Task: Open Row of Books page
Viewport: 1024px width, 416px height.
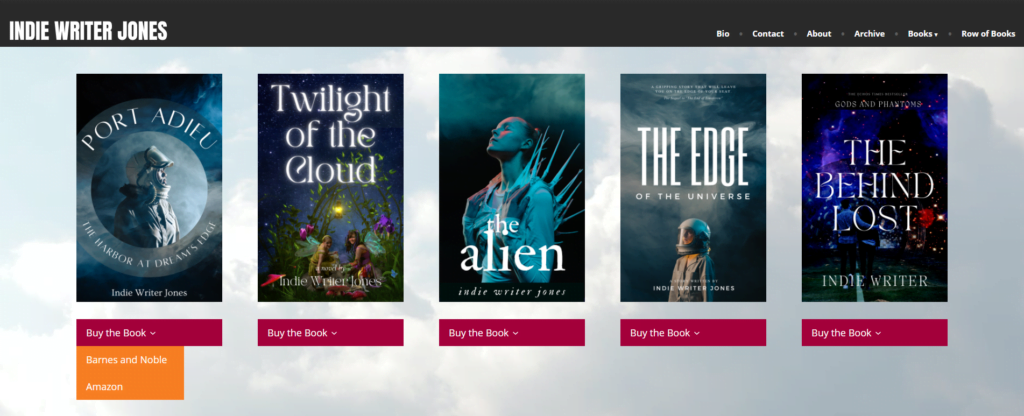Action: (987, 33)
